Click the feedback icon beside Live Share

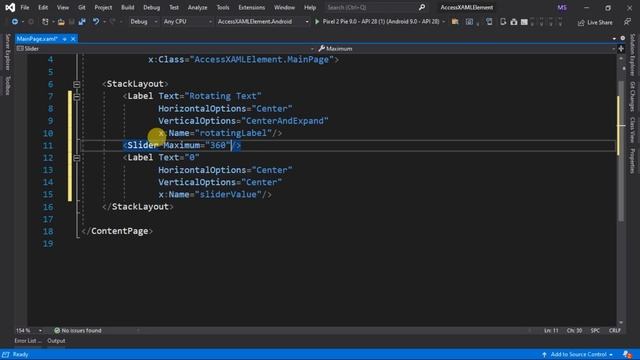pos(627,22)
